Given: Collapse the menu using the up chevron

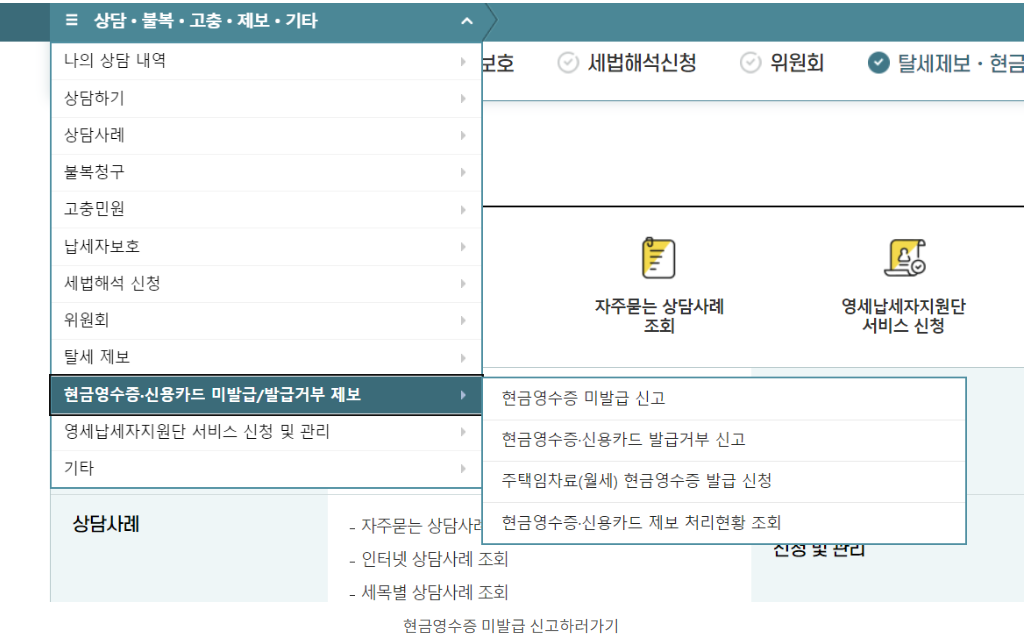Looking at the screenshot, I should tap(465, 21).
